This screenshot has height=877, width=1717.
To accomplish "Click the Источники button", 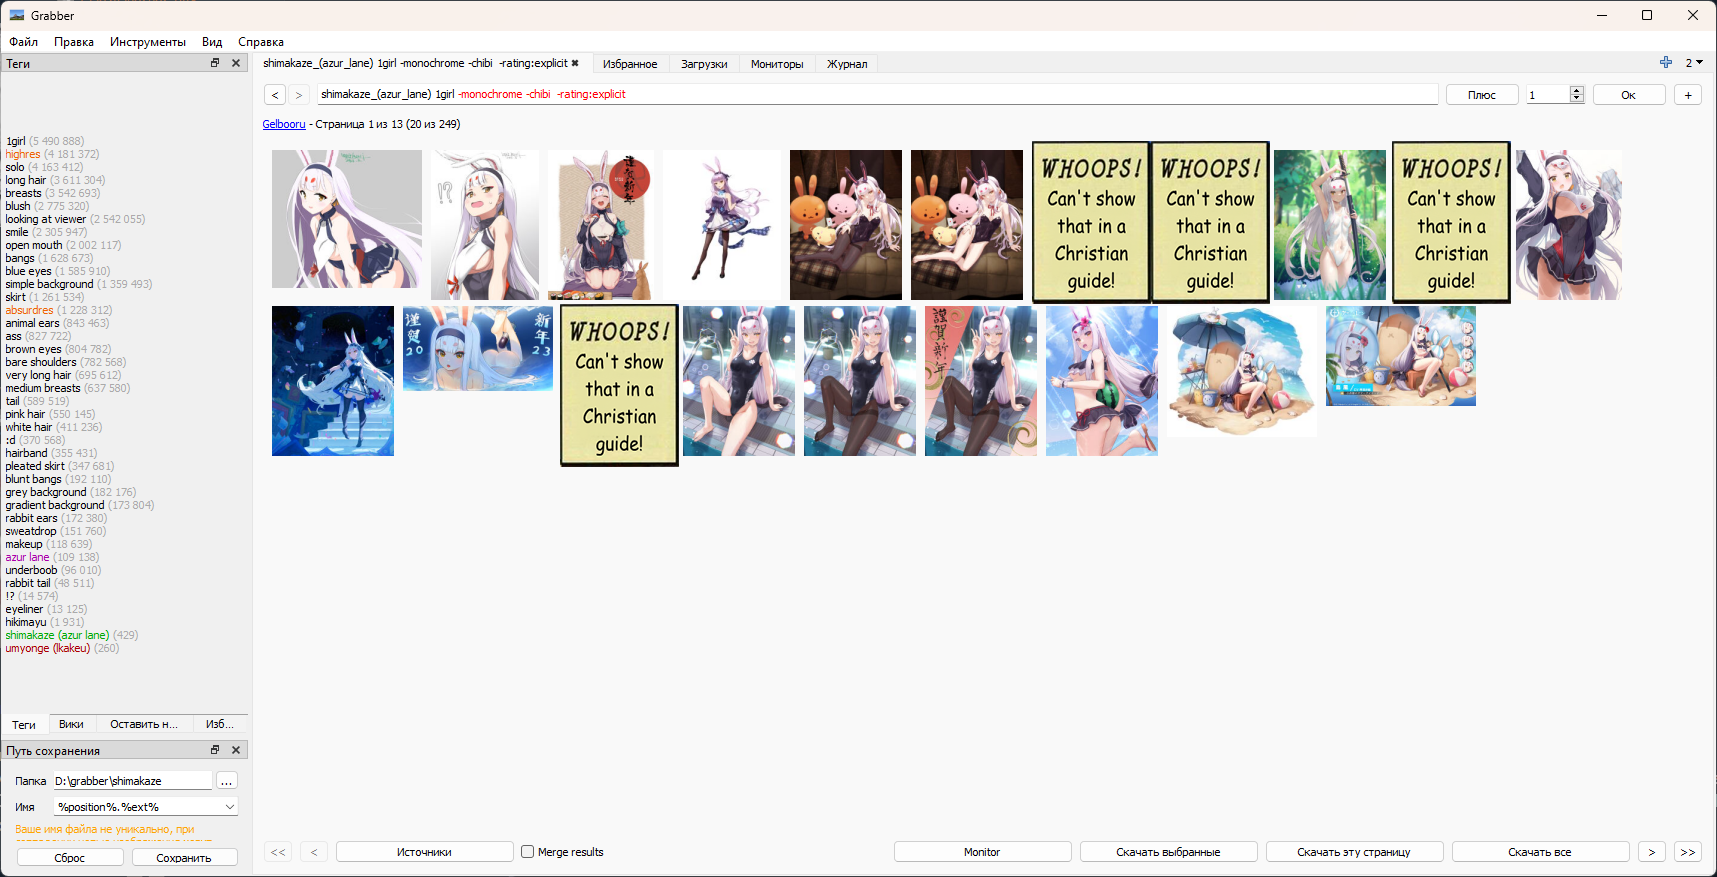I will coord(424,852).
